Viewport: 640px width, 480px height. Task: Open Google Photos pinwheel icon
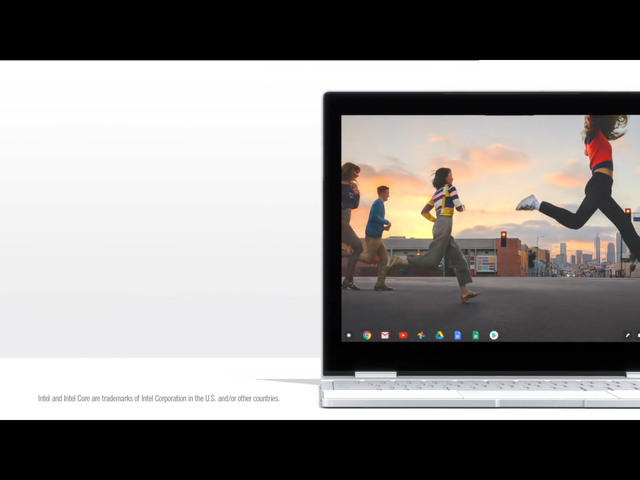click(421, 336)
